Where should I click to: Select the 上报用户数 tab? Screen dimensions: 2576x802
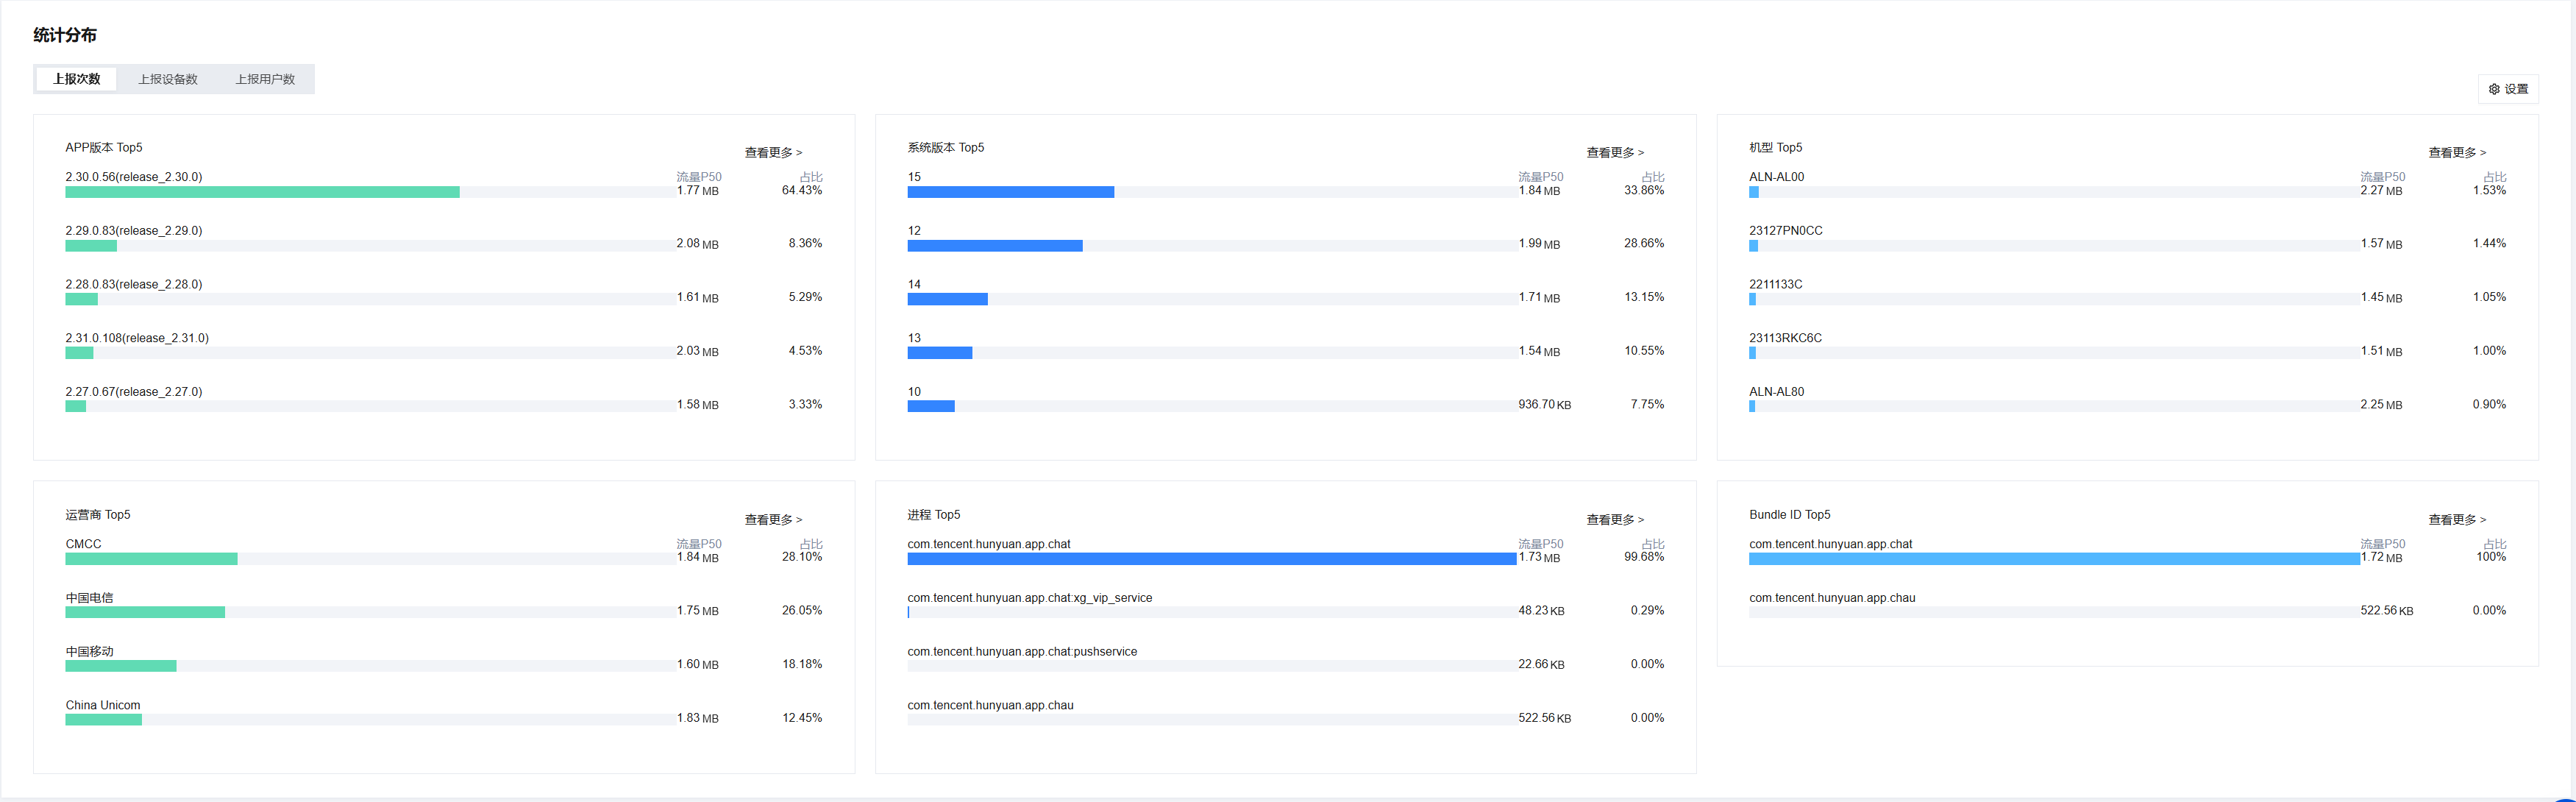[x=265, y=79]
